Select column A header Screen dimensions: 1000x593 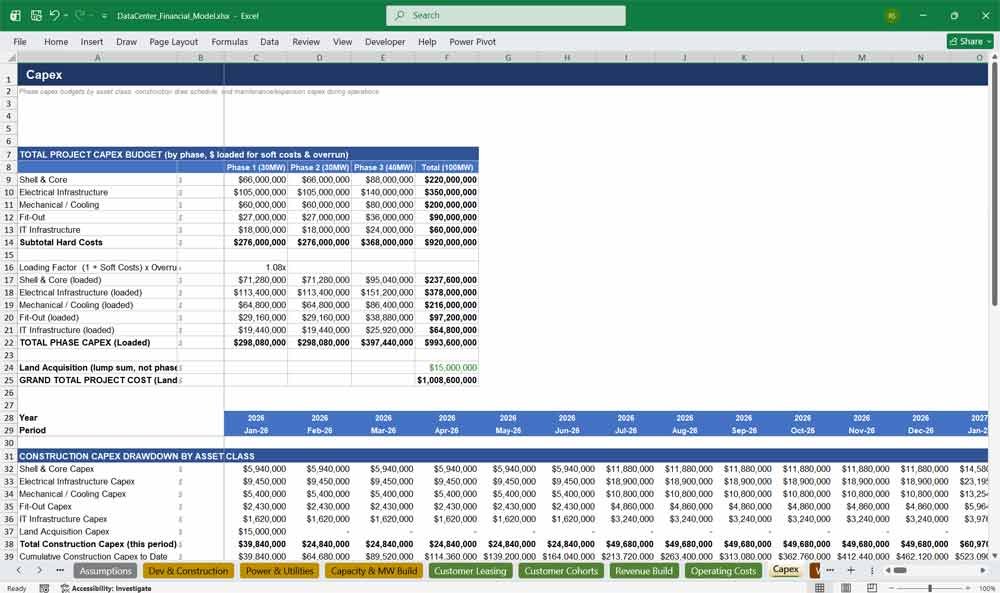98,57
